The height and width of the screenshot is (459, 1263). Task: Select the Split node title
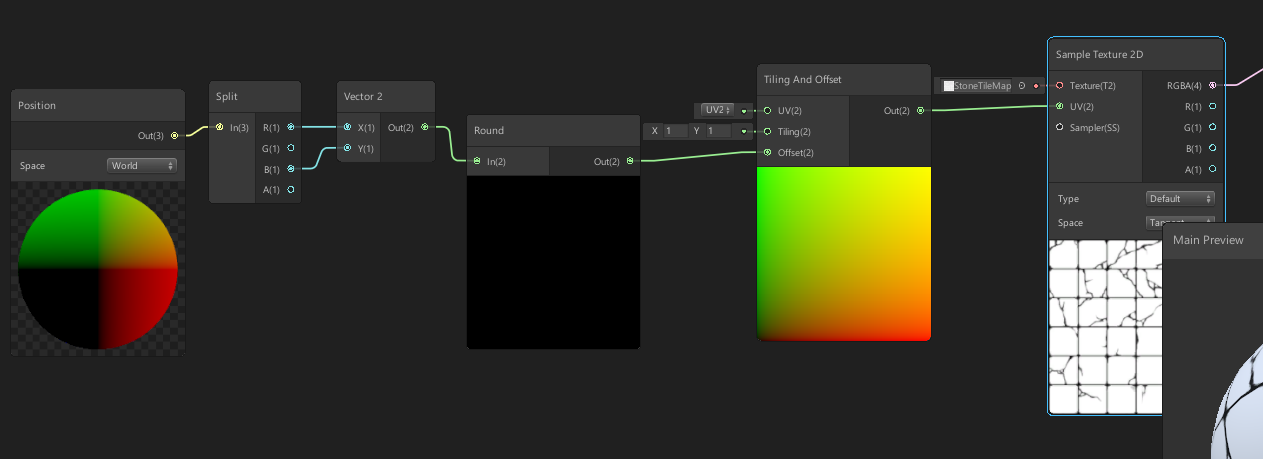click(x=226, y=97)
